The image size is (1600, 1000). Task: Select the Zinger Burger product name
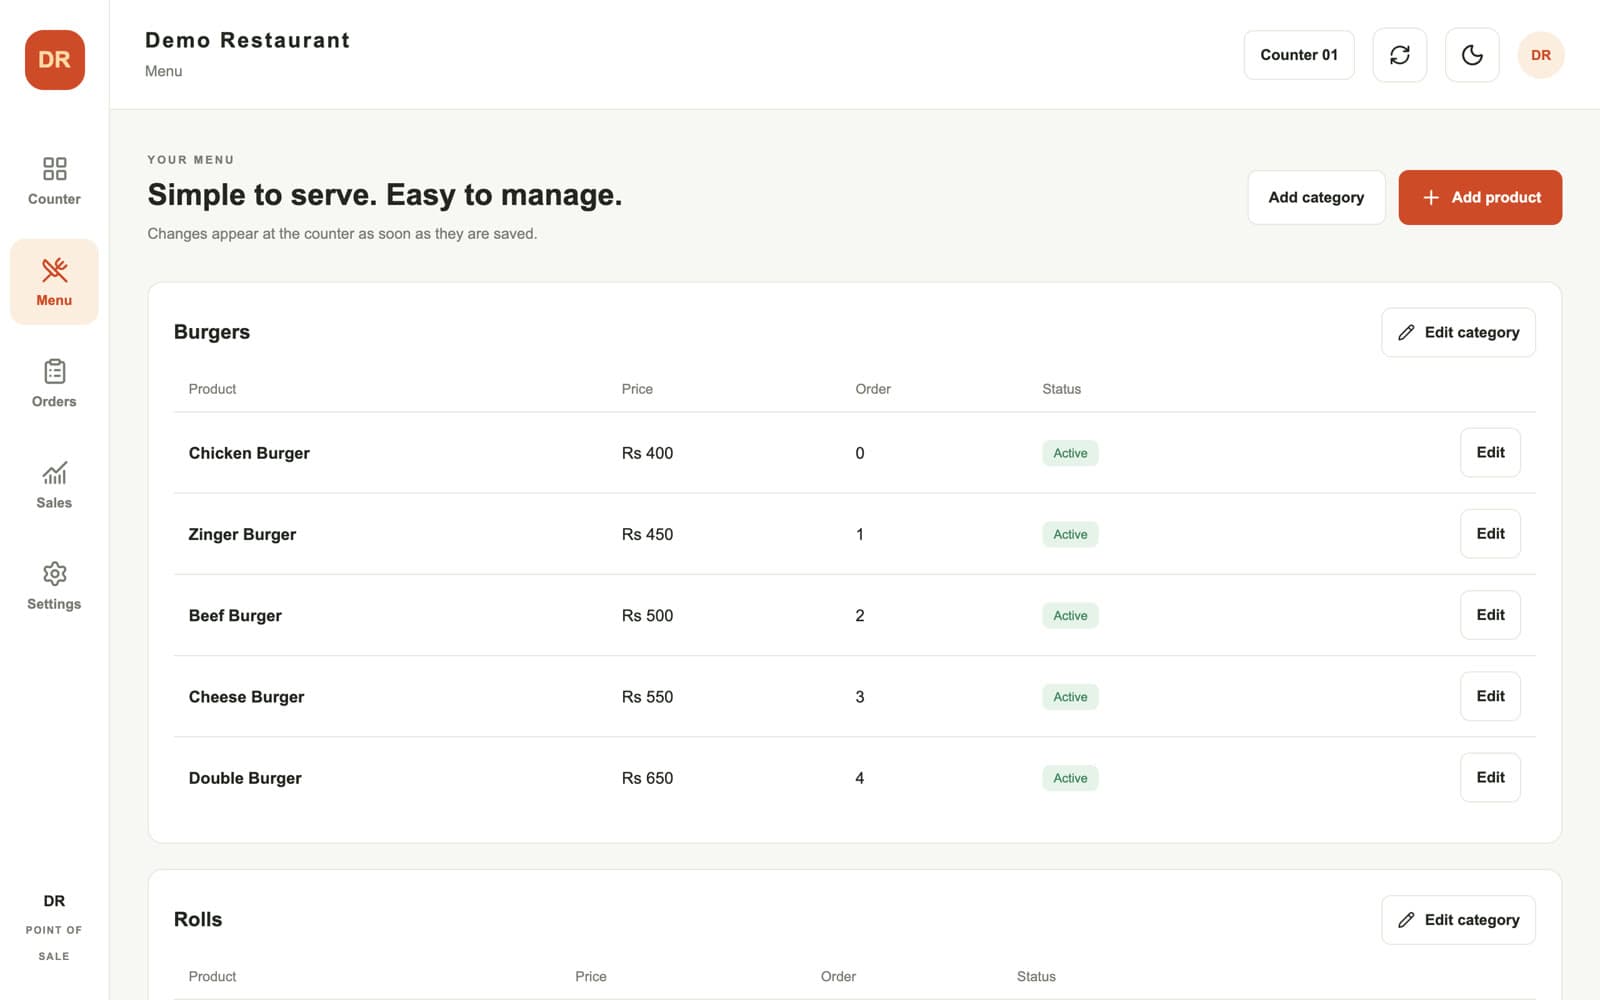[242, 534]
